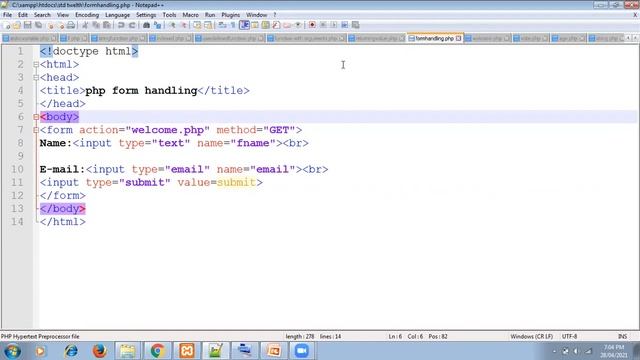Screen dimensions: 640x360
Task: Toggle Synchronize Vertical Scrolling icon
Action: tap(197, 25)
